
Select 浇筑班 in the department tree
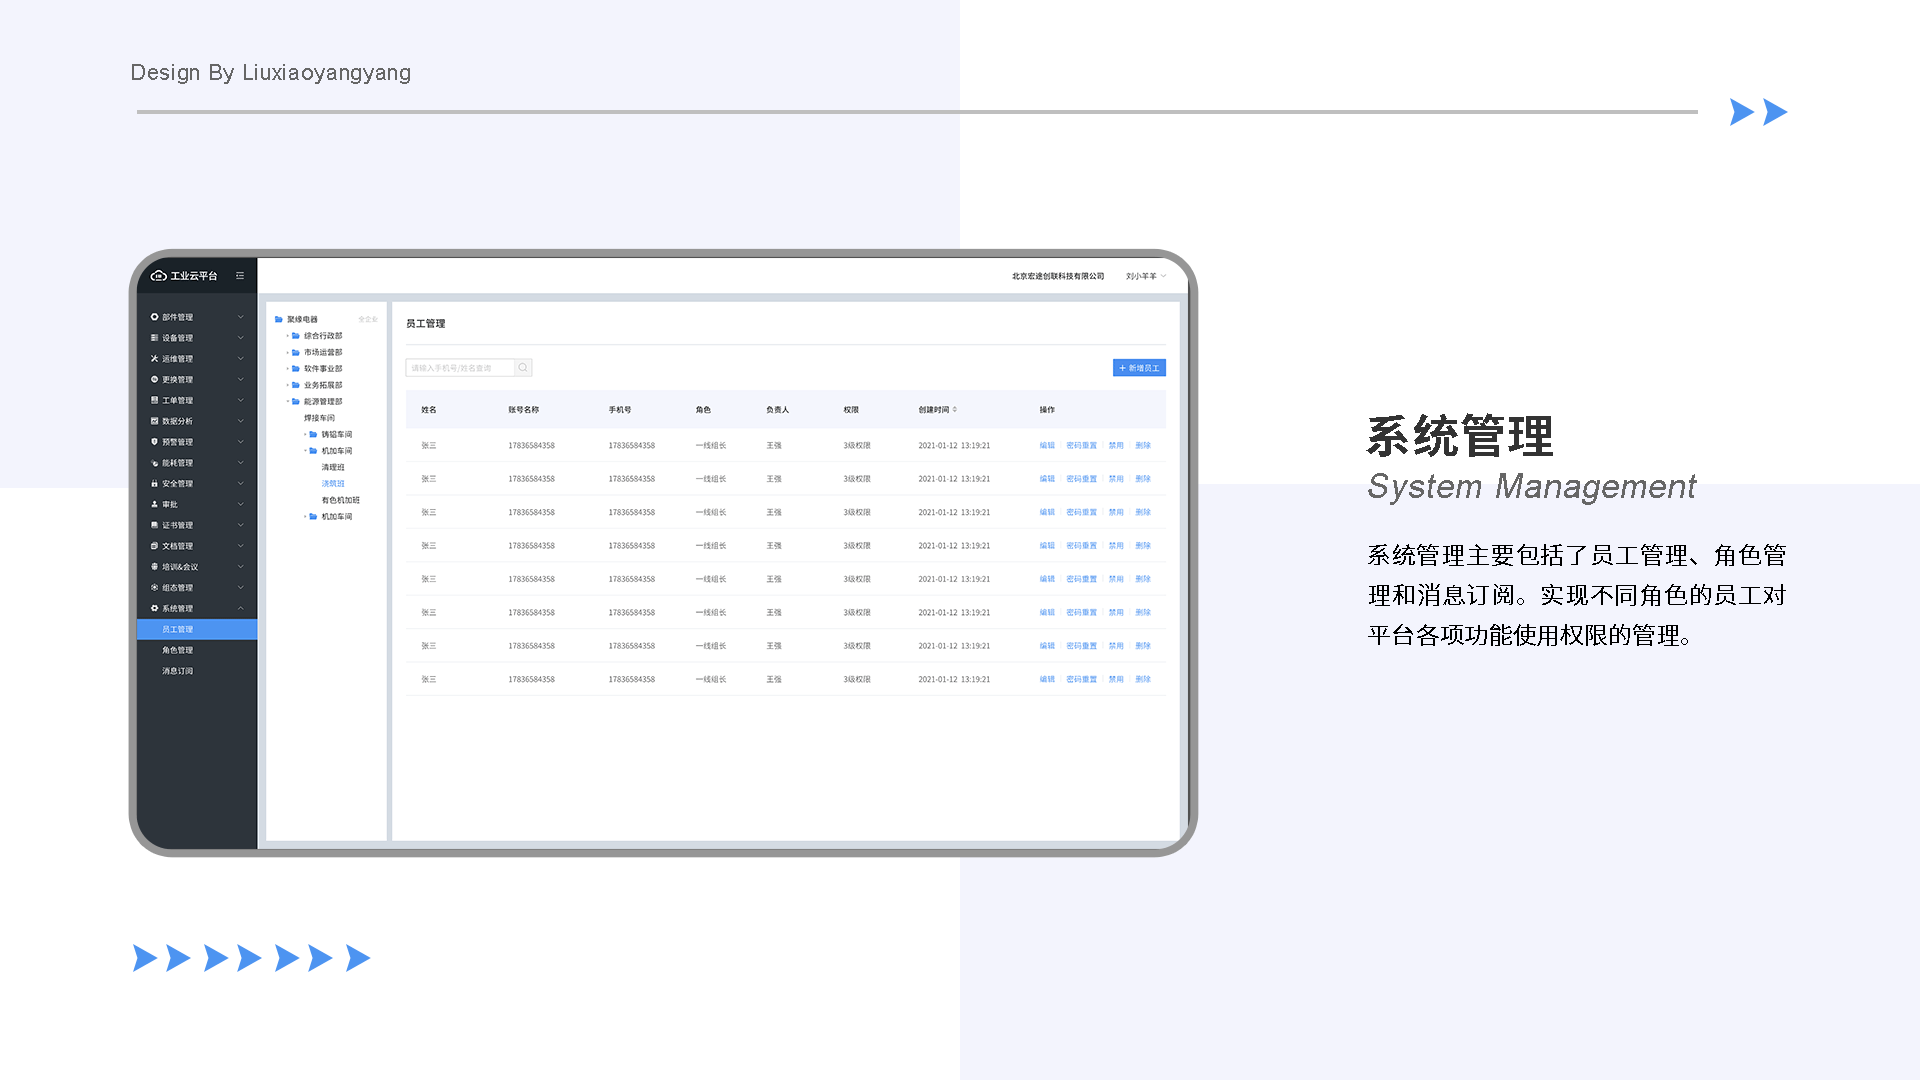click(333, 484)
